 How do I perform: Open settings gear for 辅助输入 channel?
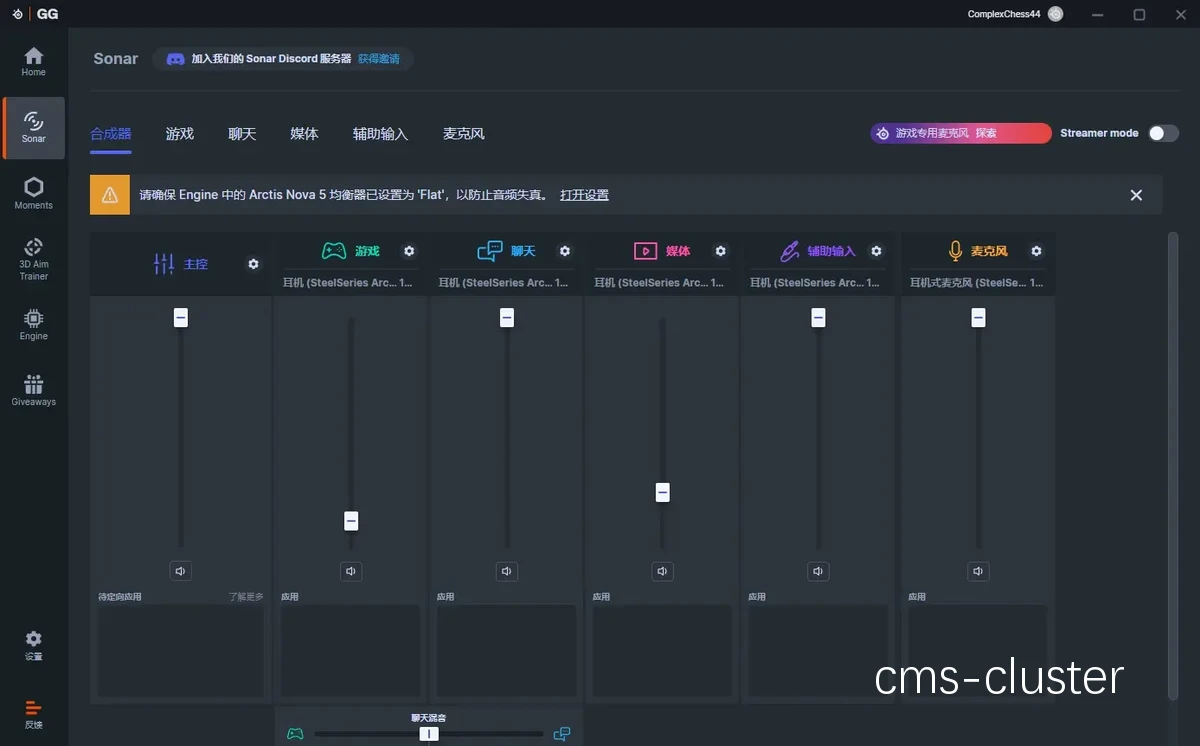(x=877, y=251)
